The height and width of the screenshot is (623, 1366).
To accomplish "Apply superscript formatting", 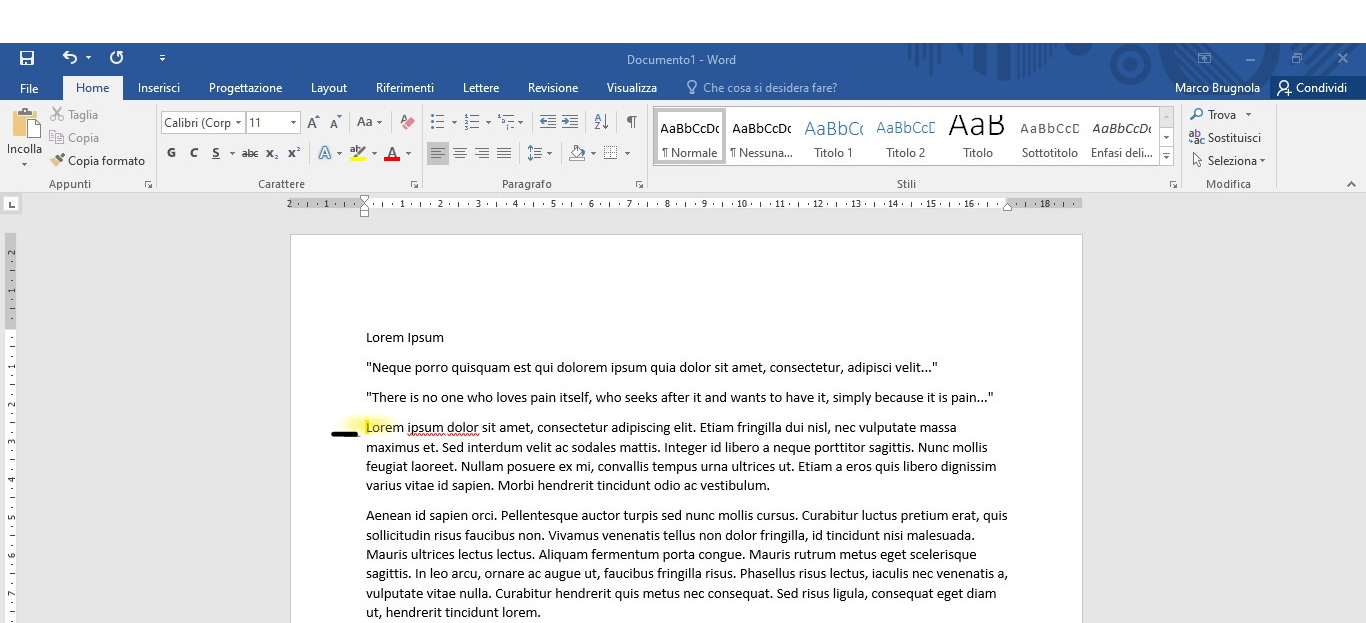I will 292,153.
